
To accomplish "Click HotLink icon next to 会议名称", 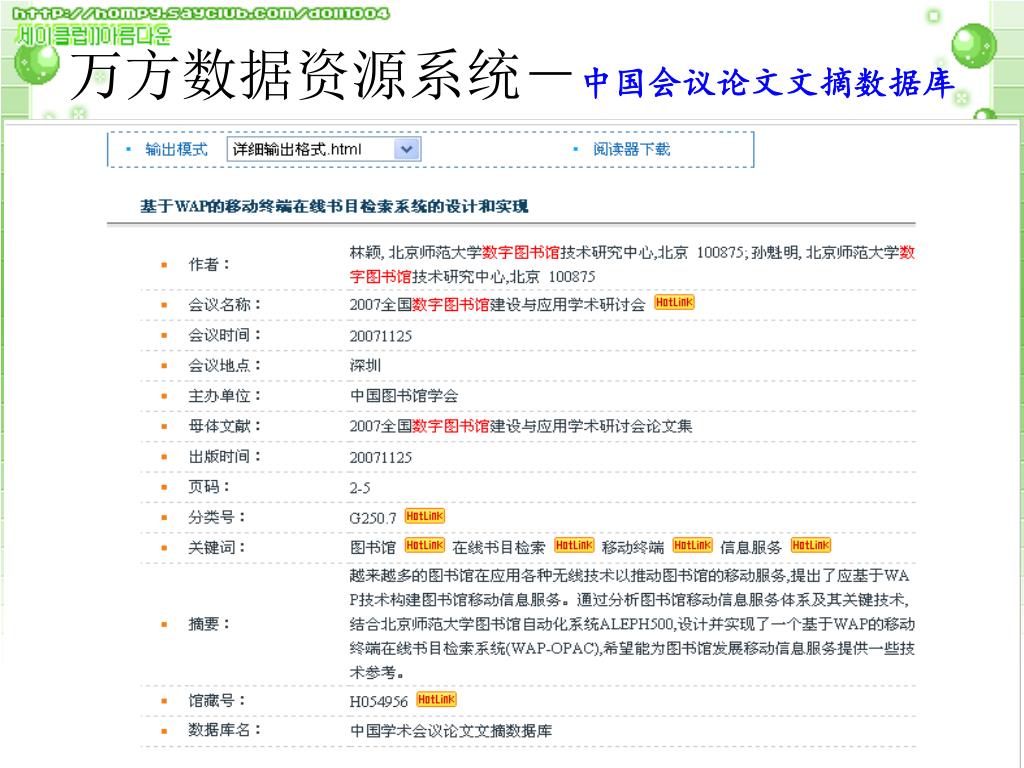I will (674, 302).
